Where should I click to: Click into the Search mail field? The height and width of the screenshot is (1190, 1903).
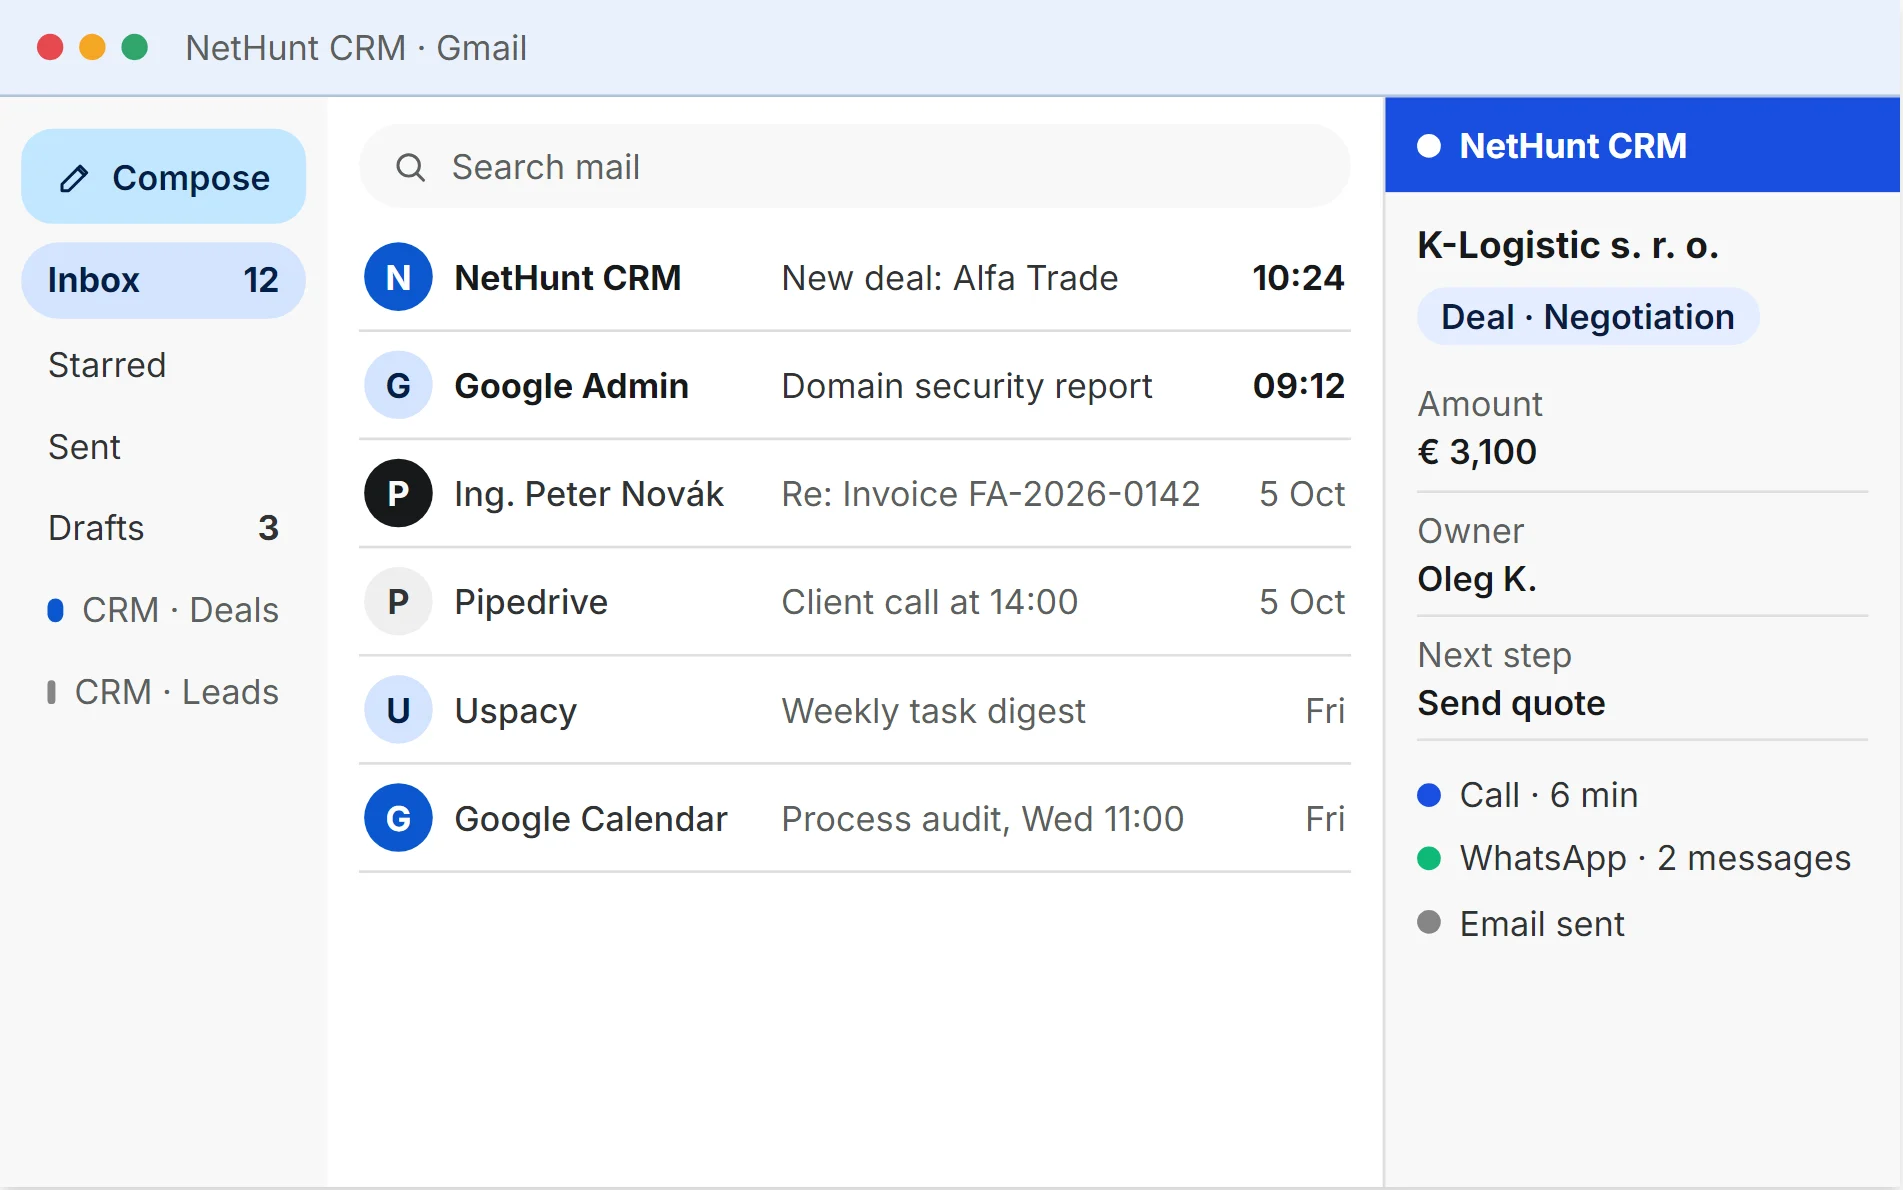click(x=854, y=167)
